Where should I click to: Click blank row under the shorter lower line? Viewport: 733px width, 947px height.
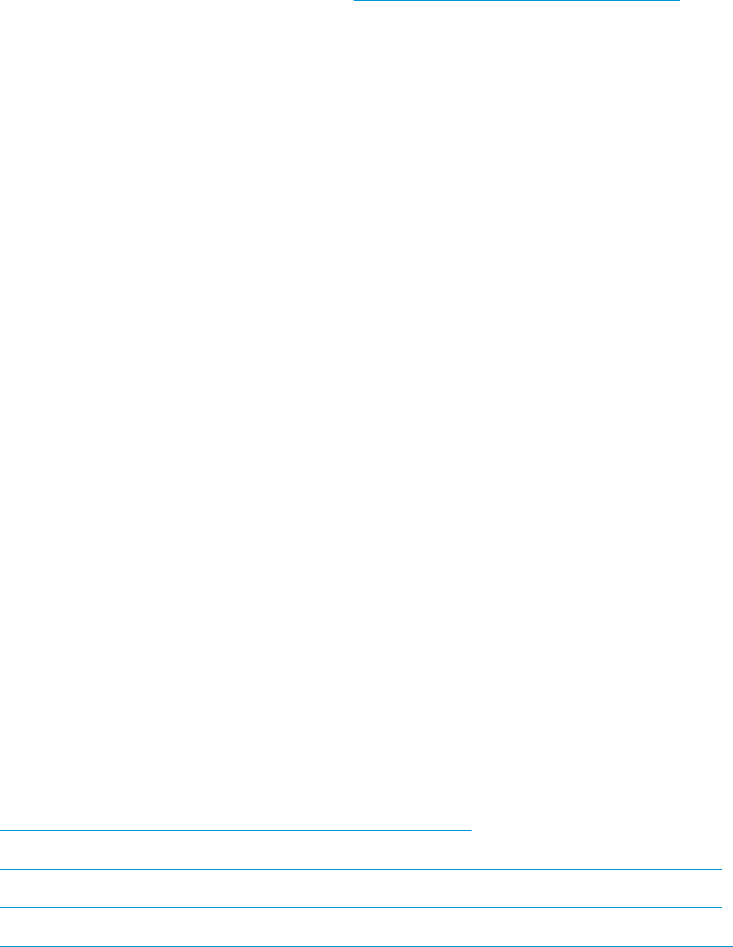361,850
